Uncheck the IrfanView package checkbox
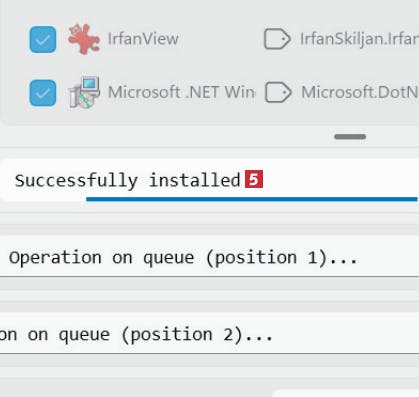This screenshot has height=397, width=419. [43, 39]
